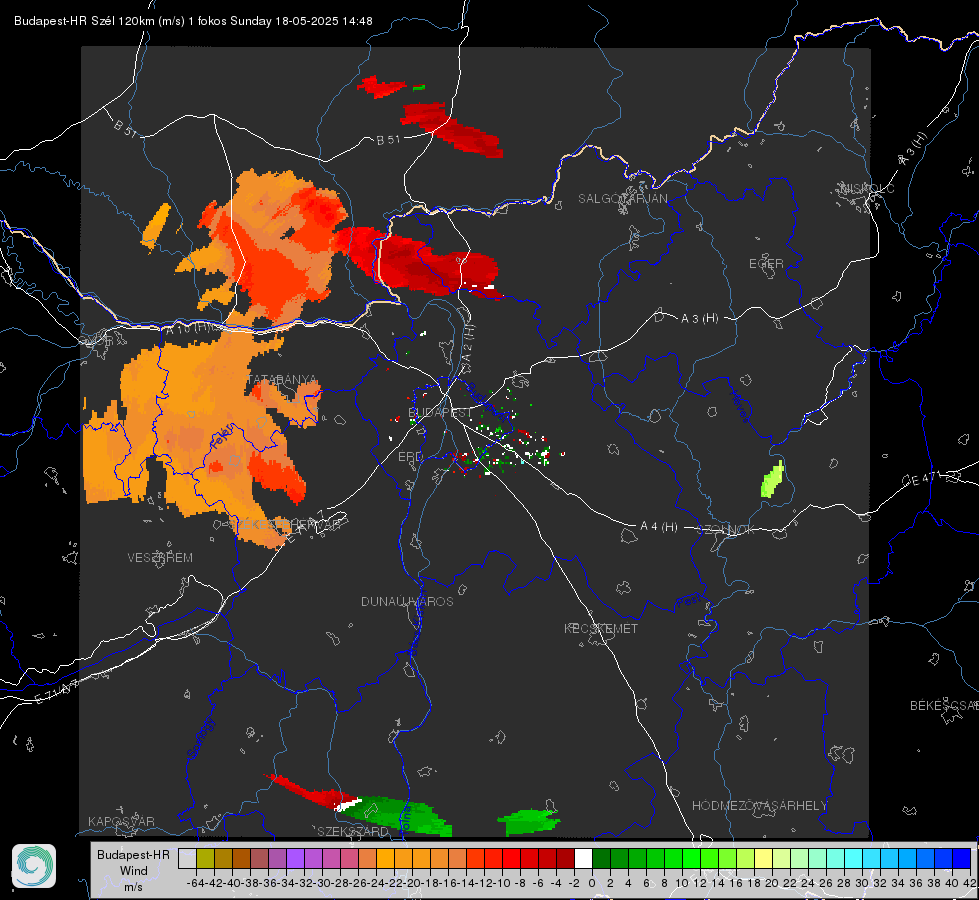Pick the pale yellow swatch above 18

[764, 858]
